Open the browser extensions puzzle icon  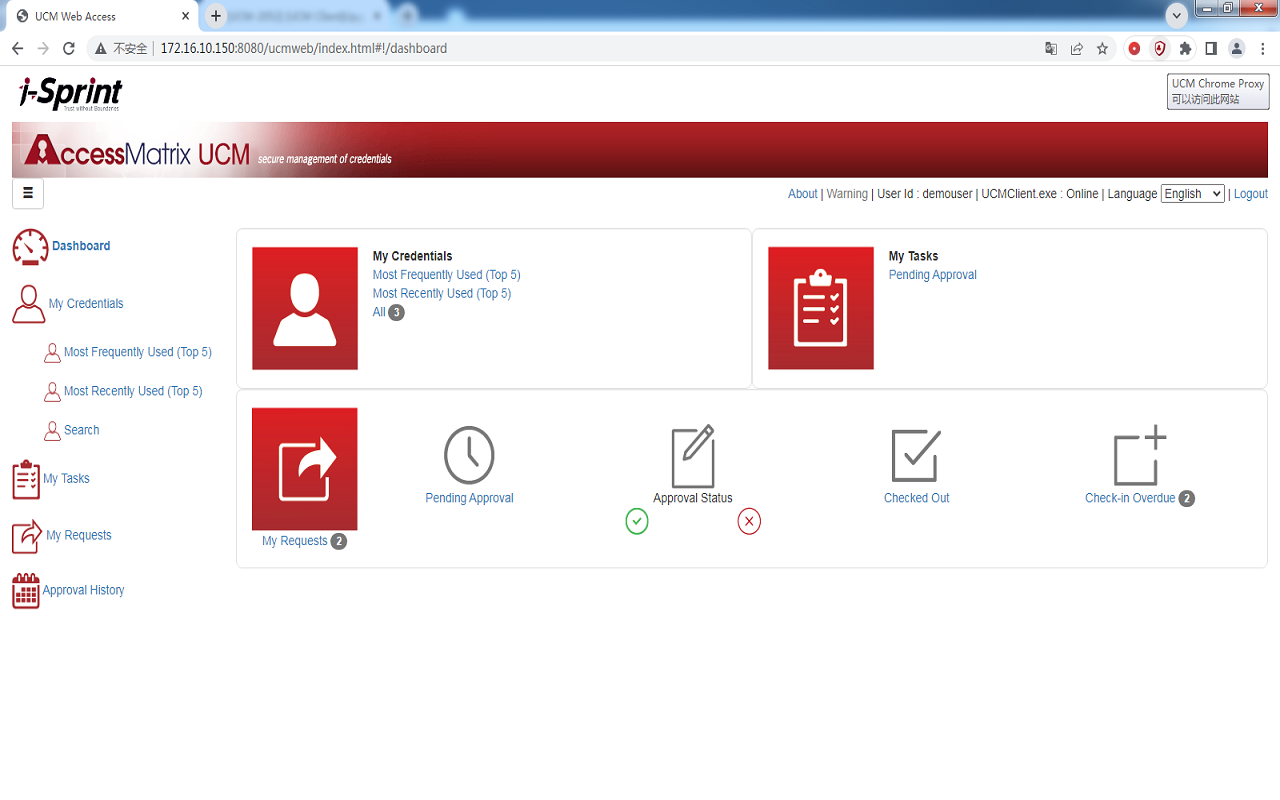pos(1185,48)
